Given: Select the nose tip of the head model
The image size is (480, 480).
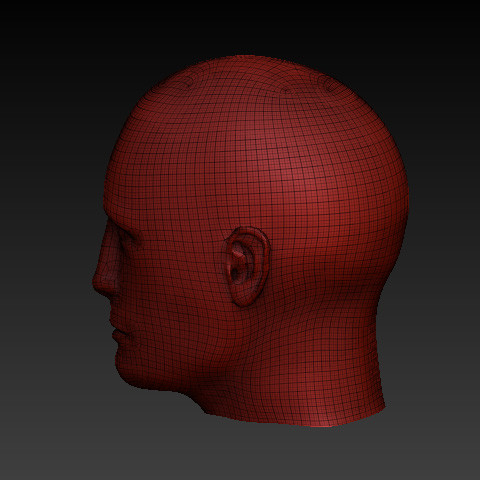Looking at the screenshot, I should tap(99, 283).
